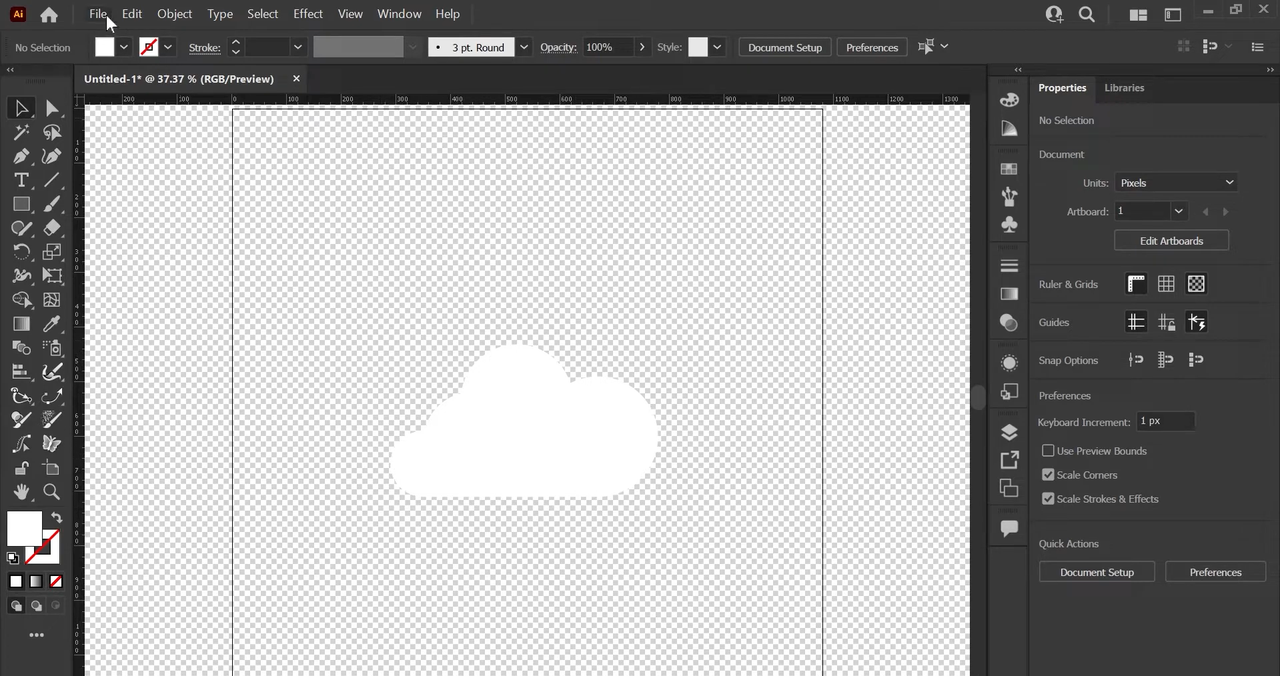The image size is (1280, 676).
Task: Toggle show rulers button
Action: (x=1136, y=284)
